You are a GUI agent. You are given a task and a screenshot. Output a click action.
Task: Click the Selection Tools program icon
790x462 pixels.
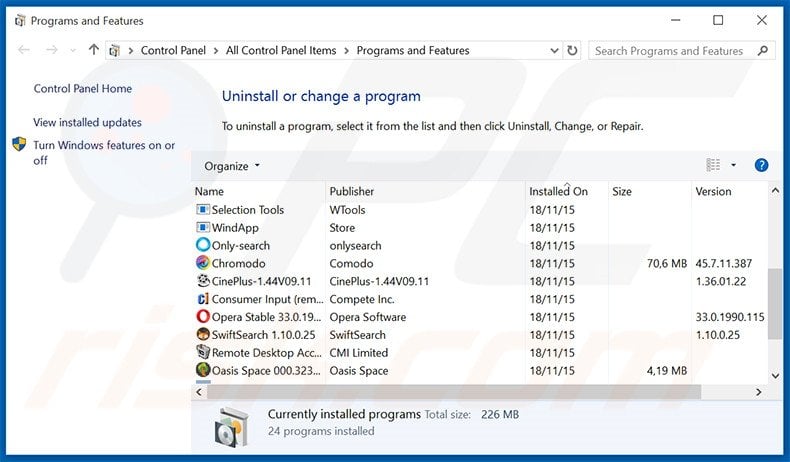(203, 210)
